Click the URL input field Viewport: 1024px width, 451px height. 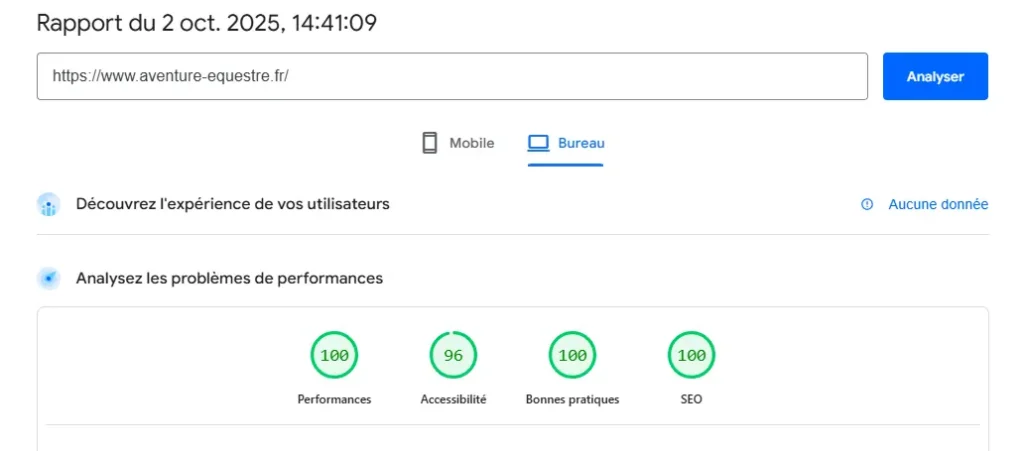click(x=452, y=76)
